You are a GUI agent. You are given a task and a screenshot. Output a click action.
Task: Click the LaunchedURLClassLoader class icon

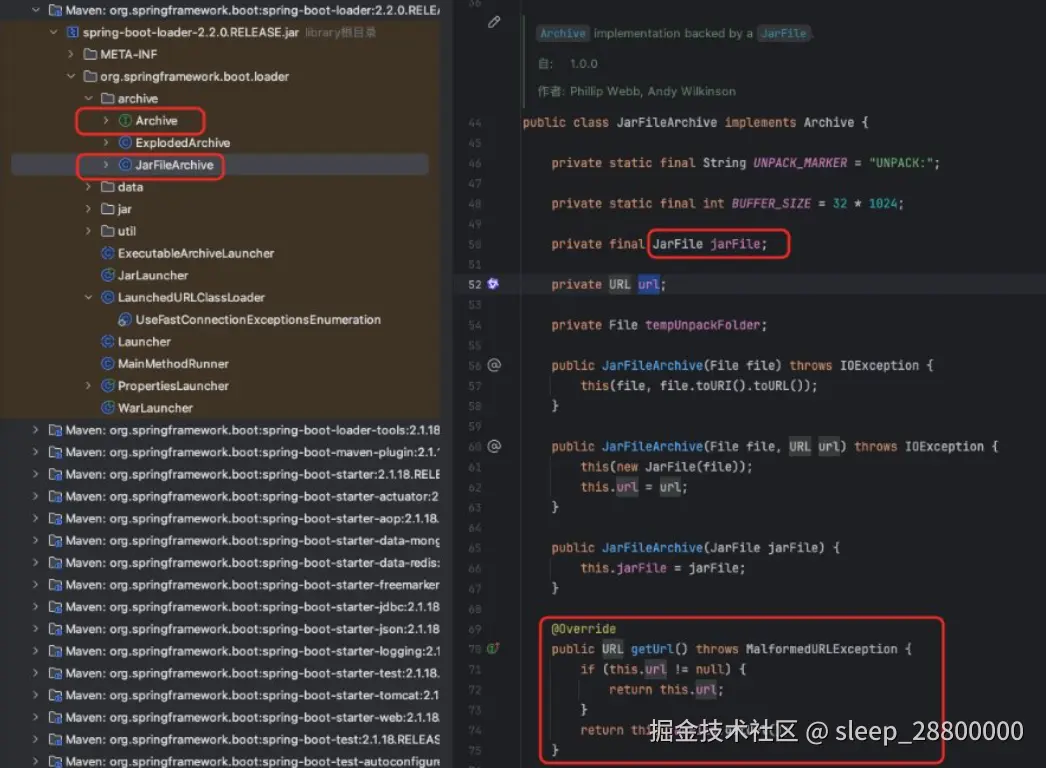point(107,297)
